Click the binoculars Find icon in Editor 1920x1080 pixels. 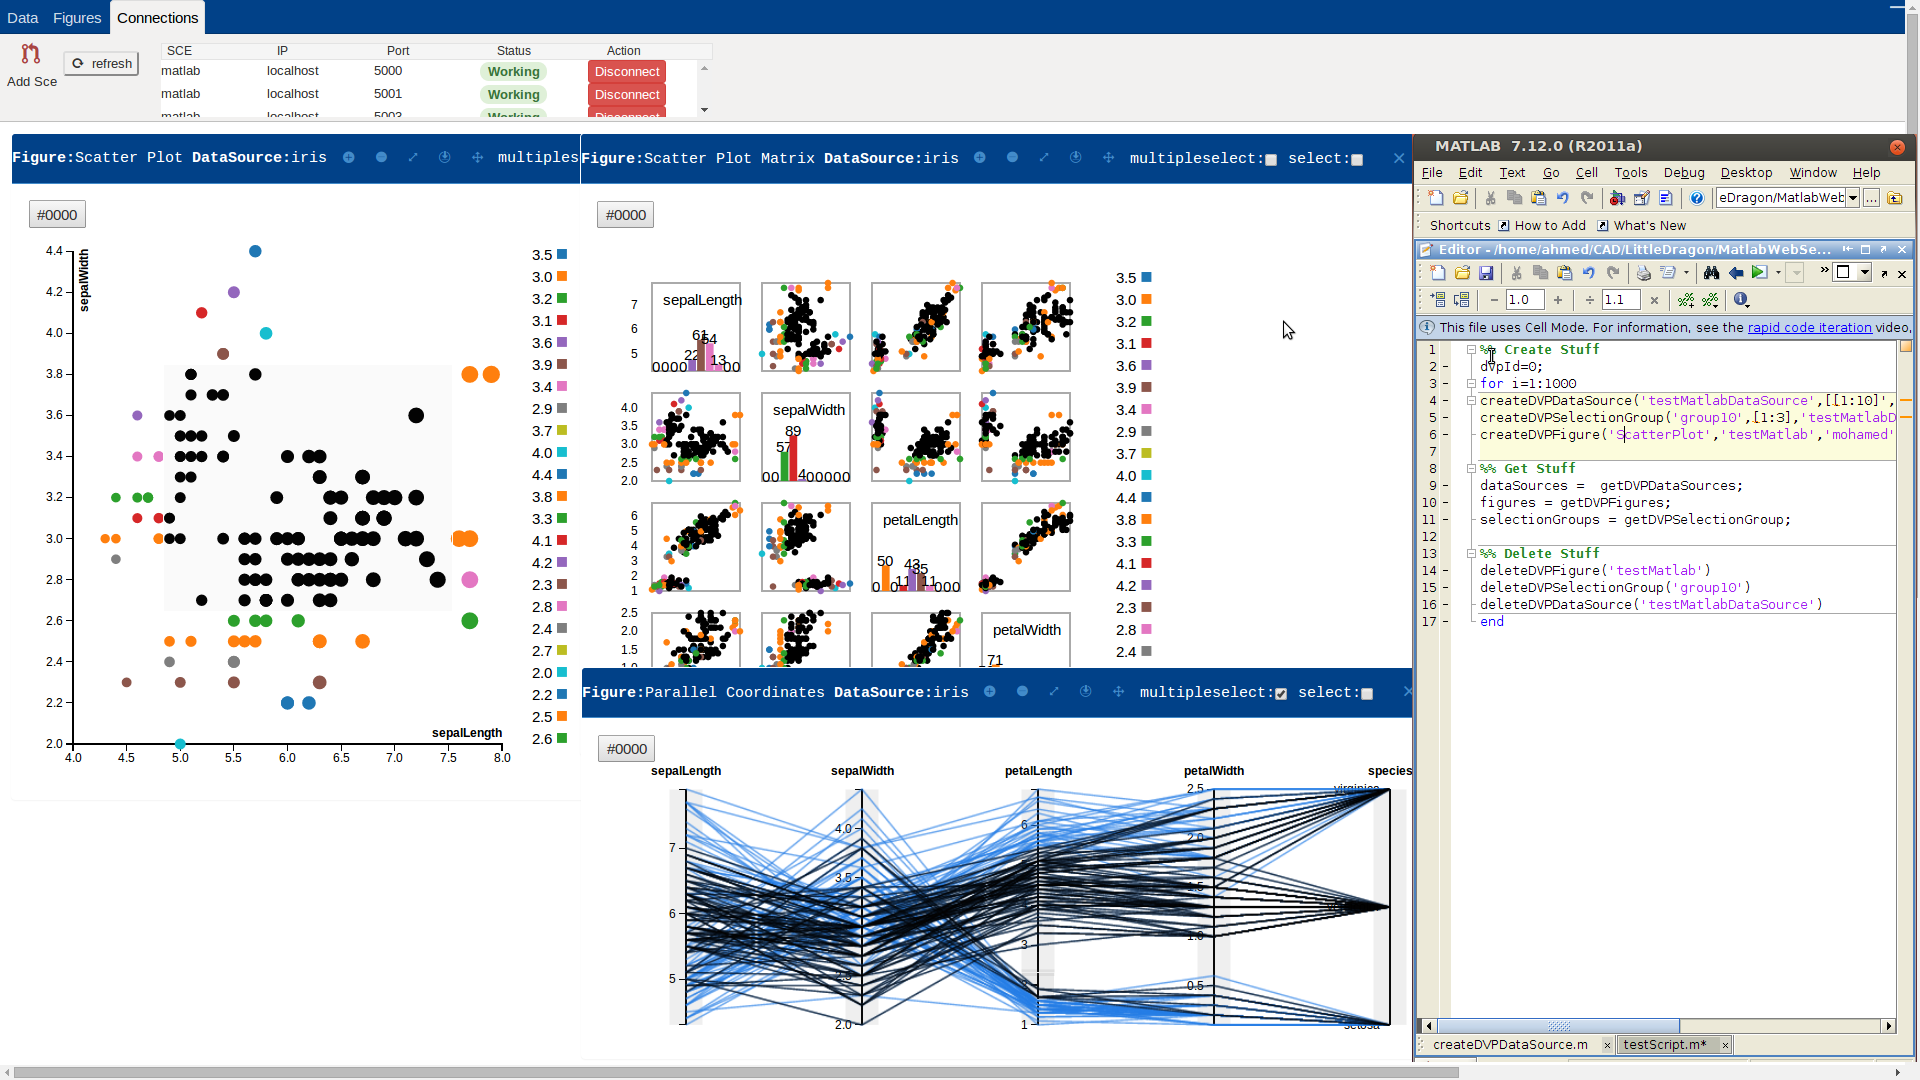coord(1711,273)
